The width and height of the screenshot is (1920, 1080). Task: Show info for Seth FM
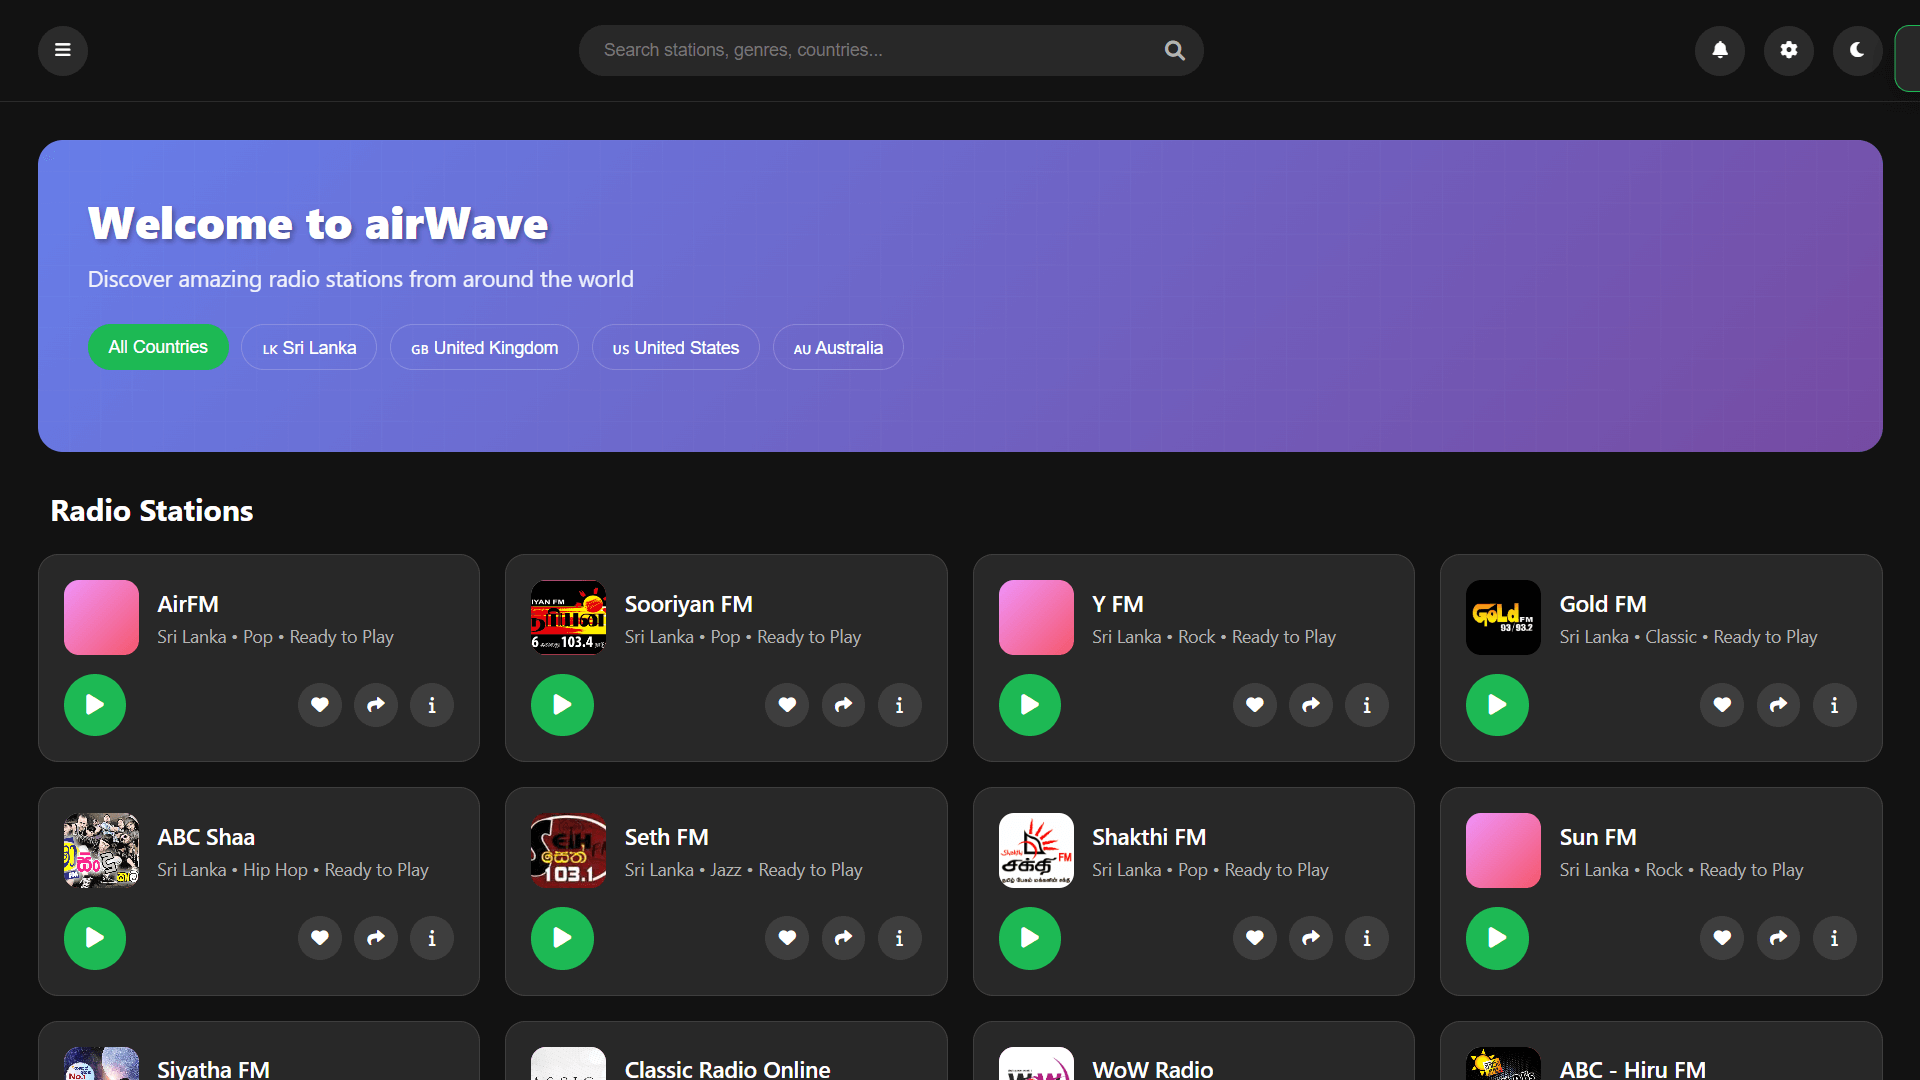(899, 938)
